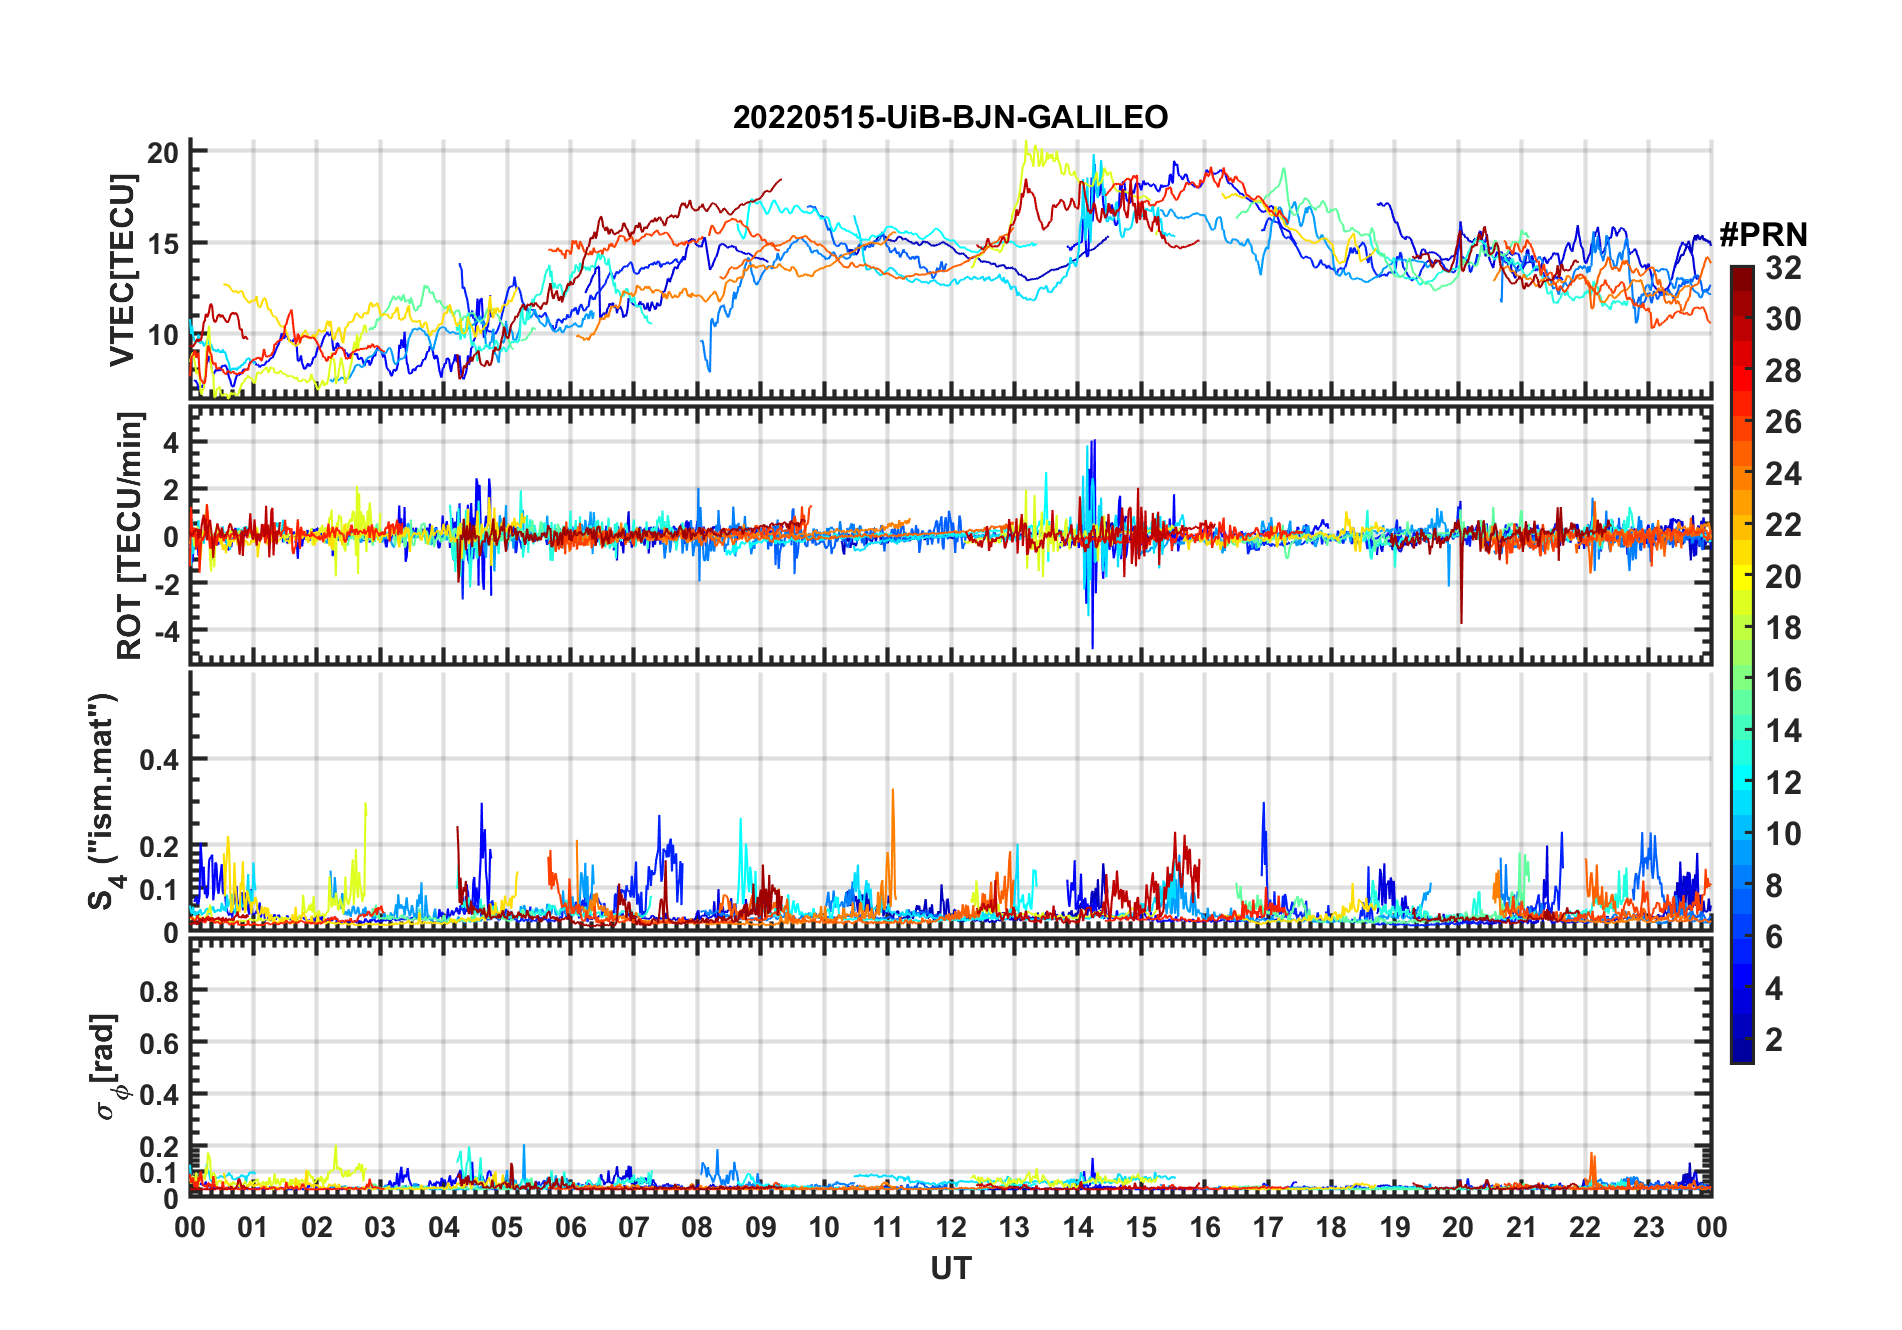The height and width of the screenshot is (1330, 1902).
Task: Click x-axis hour tick "11"
Action: 887,1228
